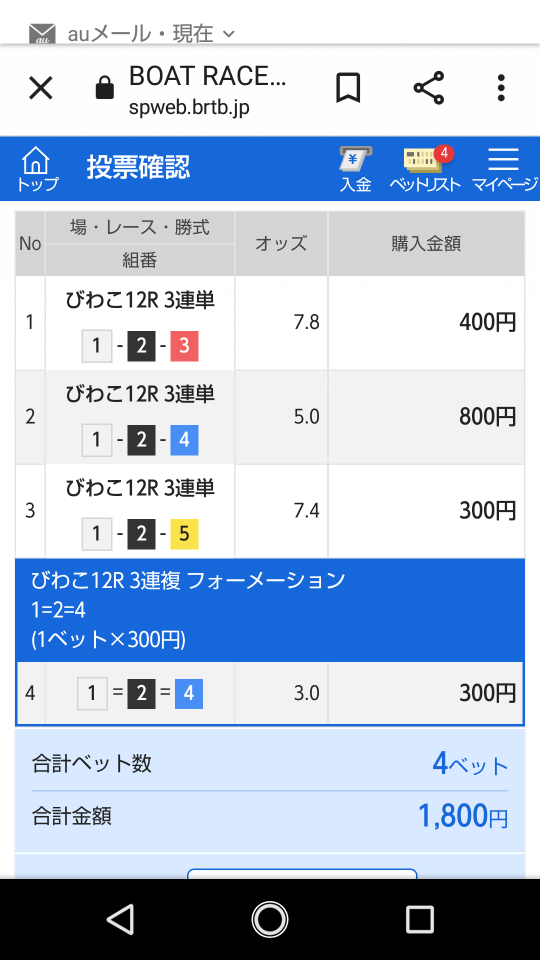This screenshot has height=960, width=540.
Task: Tap the 800円 purchase amount in row 2
Action: (488, 416)
